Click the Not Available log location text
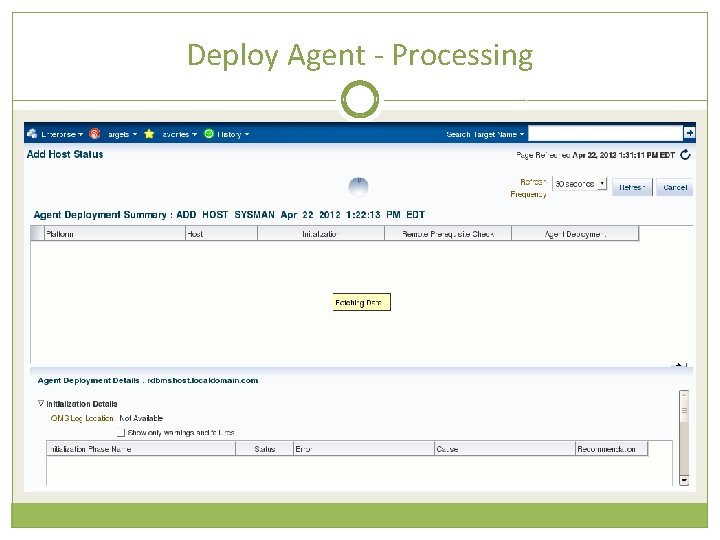Image resolution: width=720 pixels, height=540 pixels. (141, 418)
